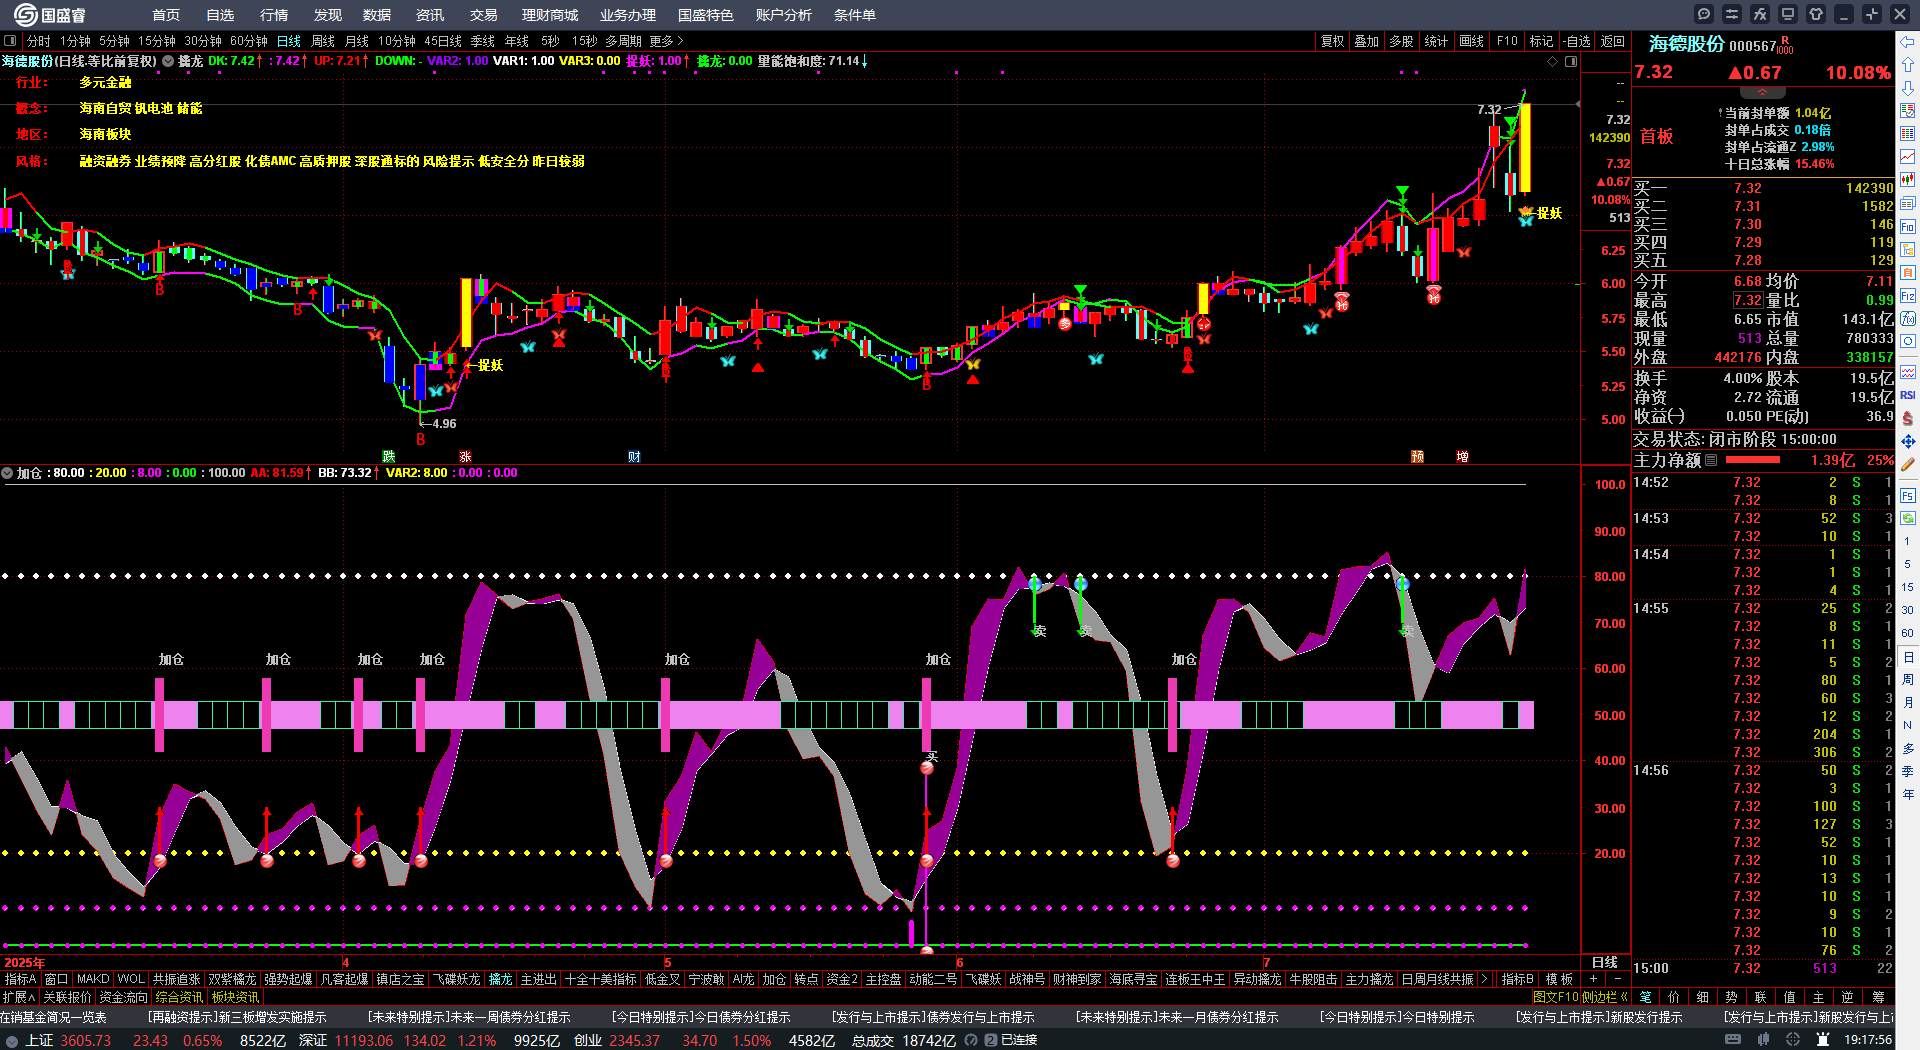The height and width of the screenshot is (1050, 1920).
Task: Toggle 笔 tick detail view
Action: click(1646, 997)
